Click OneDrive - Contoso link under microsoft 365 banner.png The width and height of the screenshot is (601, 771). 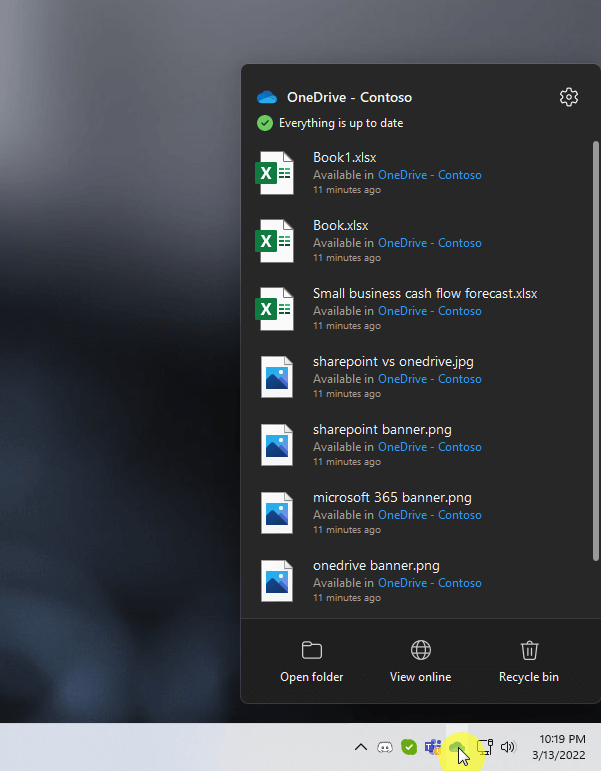point(430,515)
